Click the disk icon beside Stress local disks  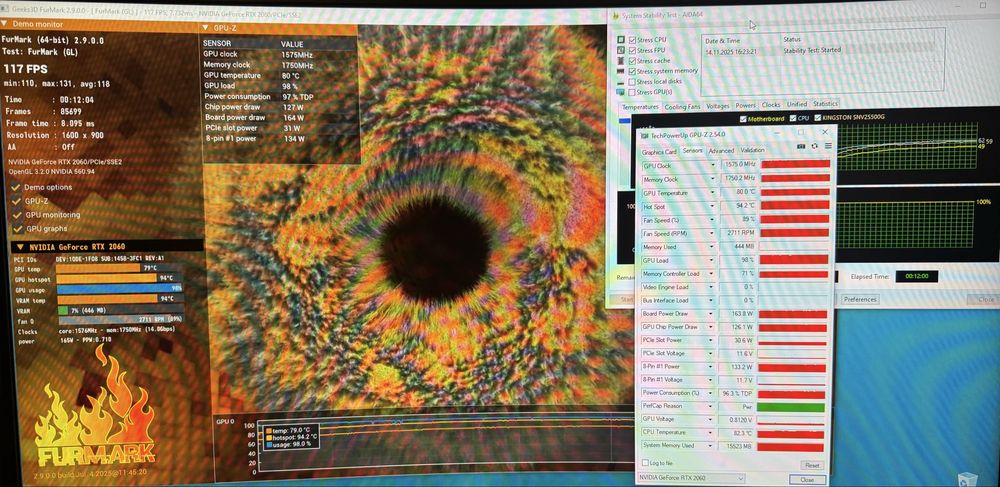(621, 82)
